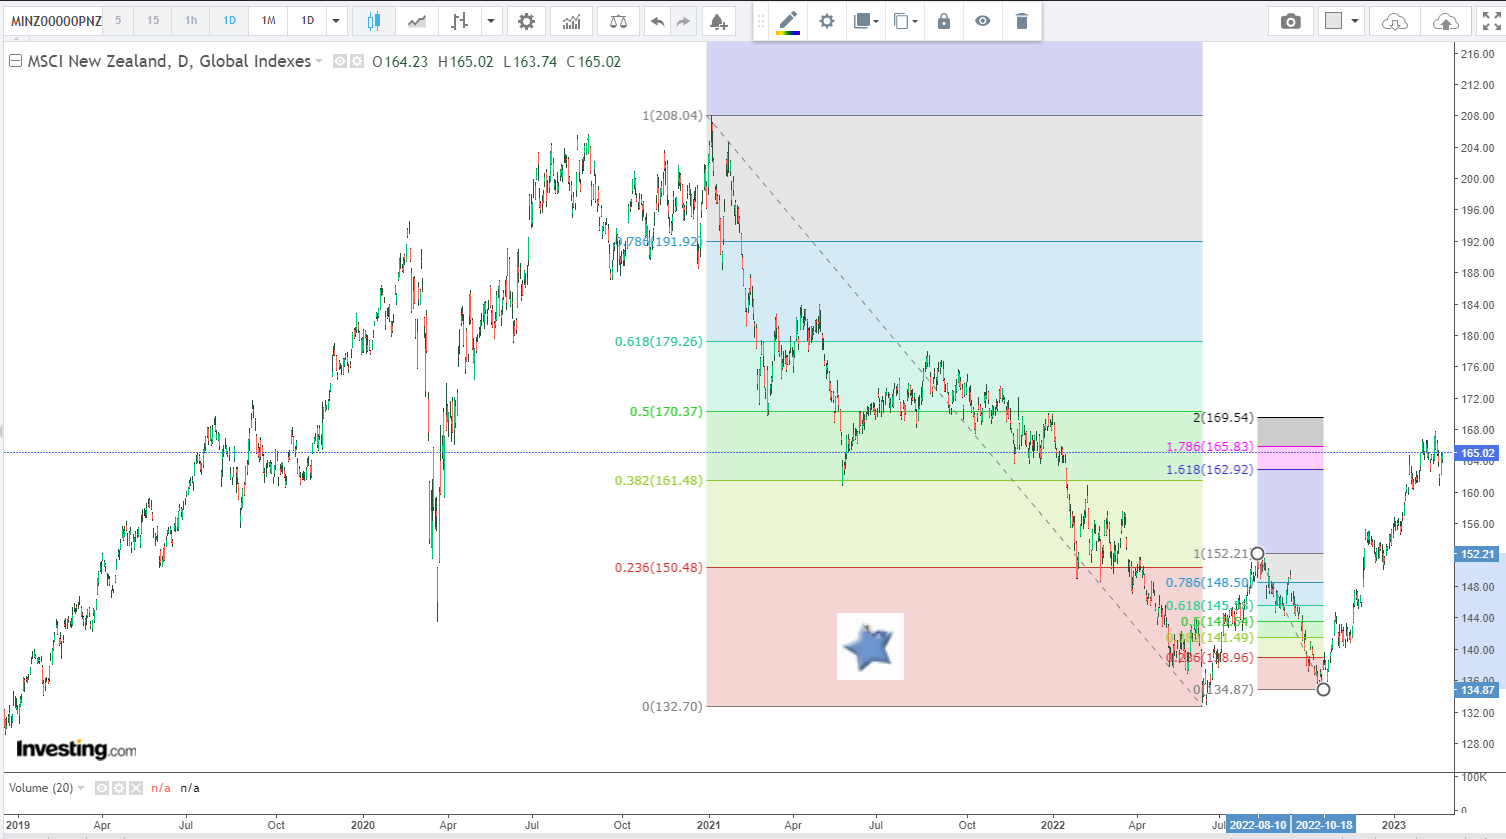The height and width of the screenshot is (839, 1506).
Task: Click the 0(132.70) Fibonacci level label
Action: [672, 706]
